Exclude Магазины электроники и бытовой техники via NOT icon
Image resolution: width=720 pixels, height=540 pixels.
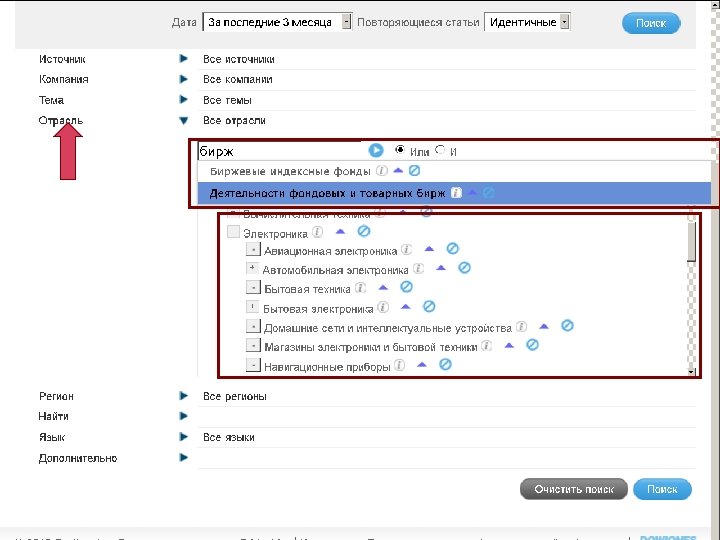click(532, 345)
